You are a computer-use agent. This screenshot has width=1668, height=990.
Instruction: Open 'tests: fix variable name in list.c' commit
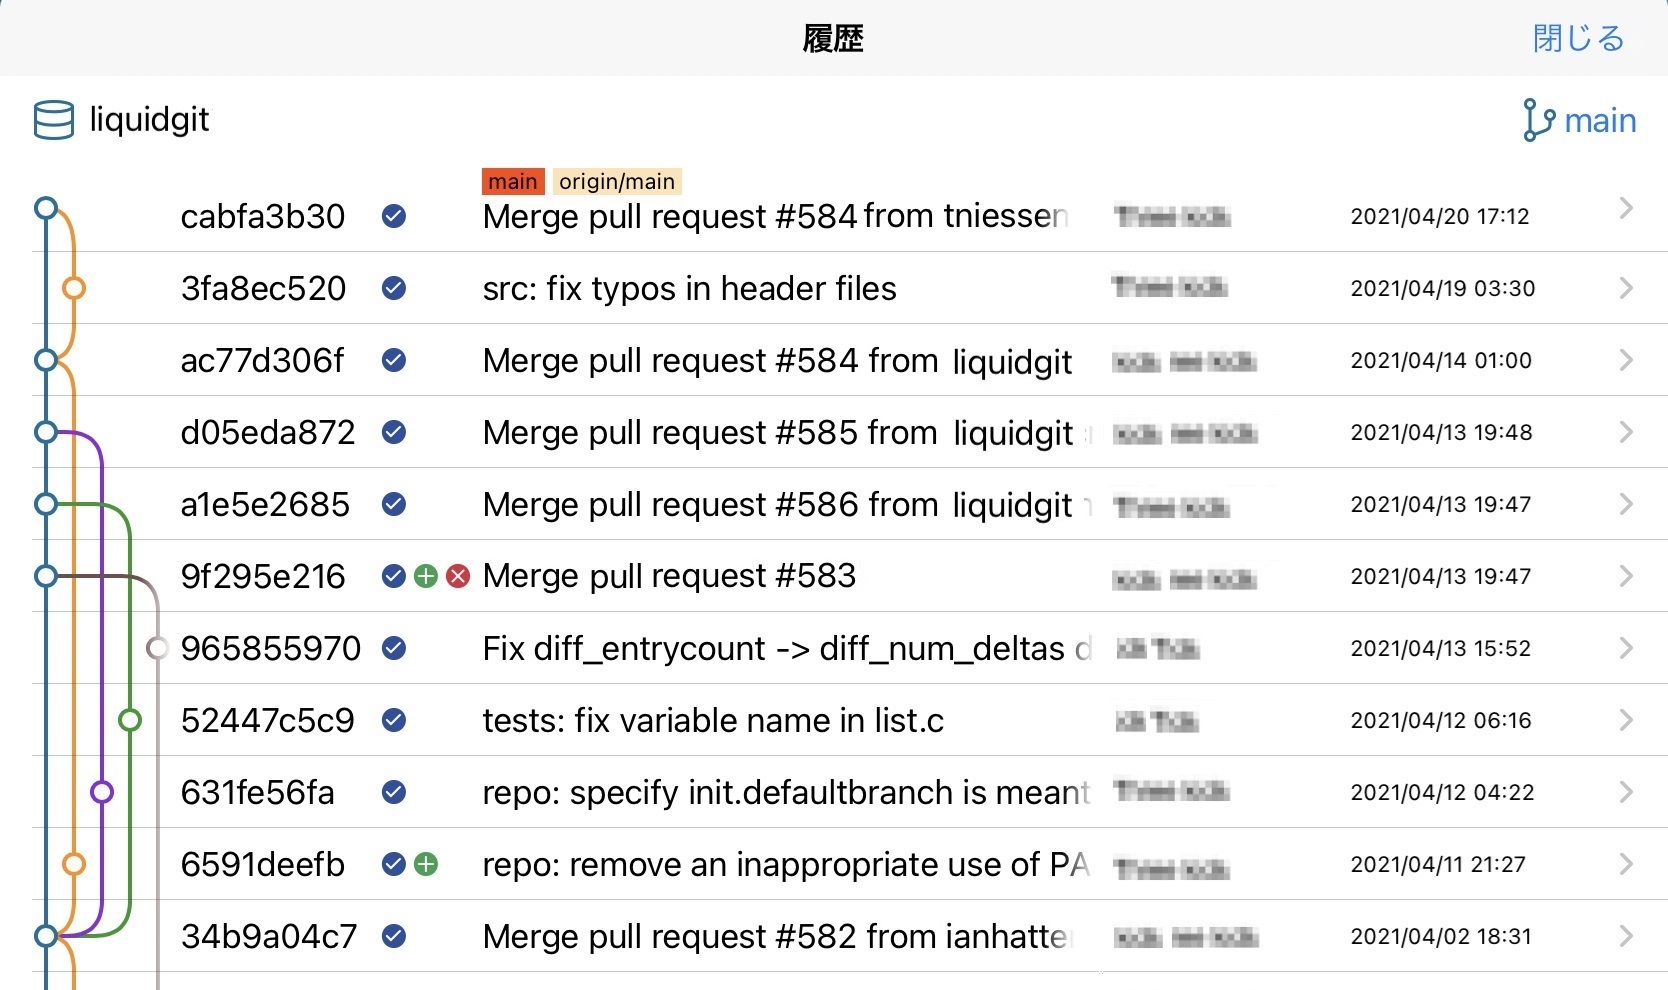(712, 720)
